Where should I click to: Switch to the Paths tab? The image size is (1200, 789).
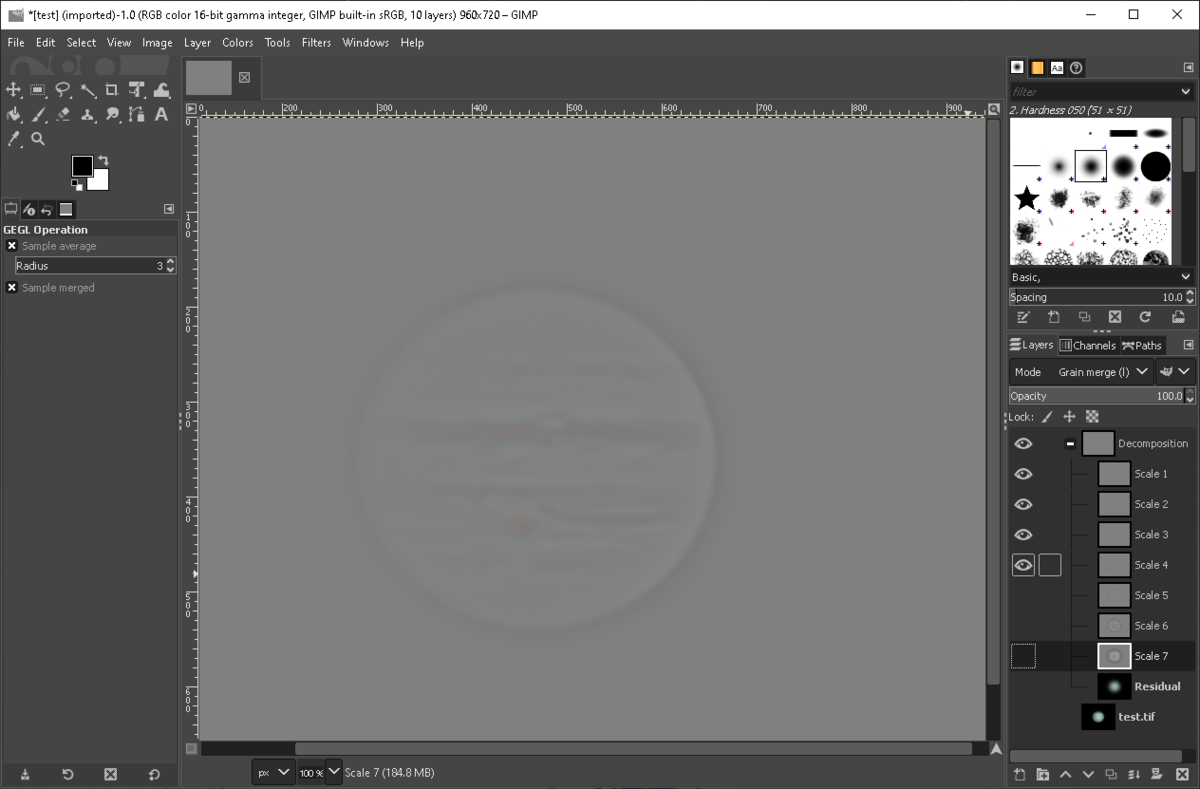click(x=1142, y=345)
